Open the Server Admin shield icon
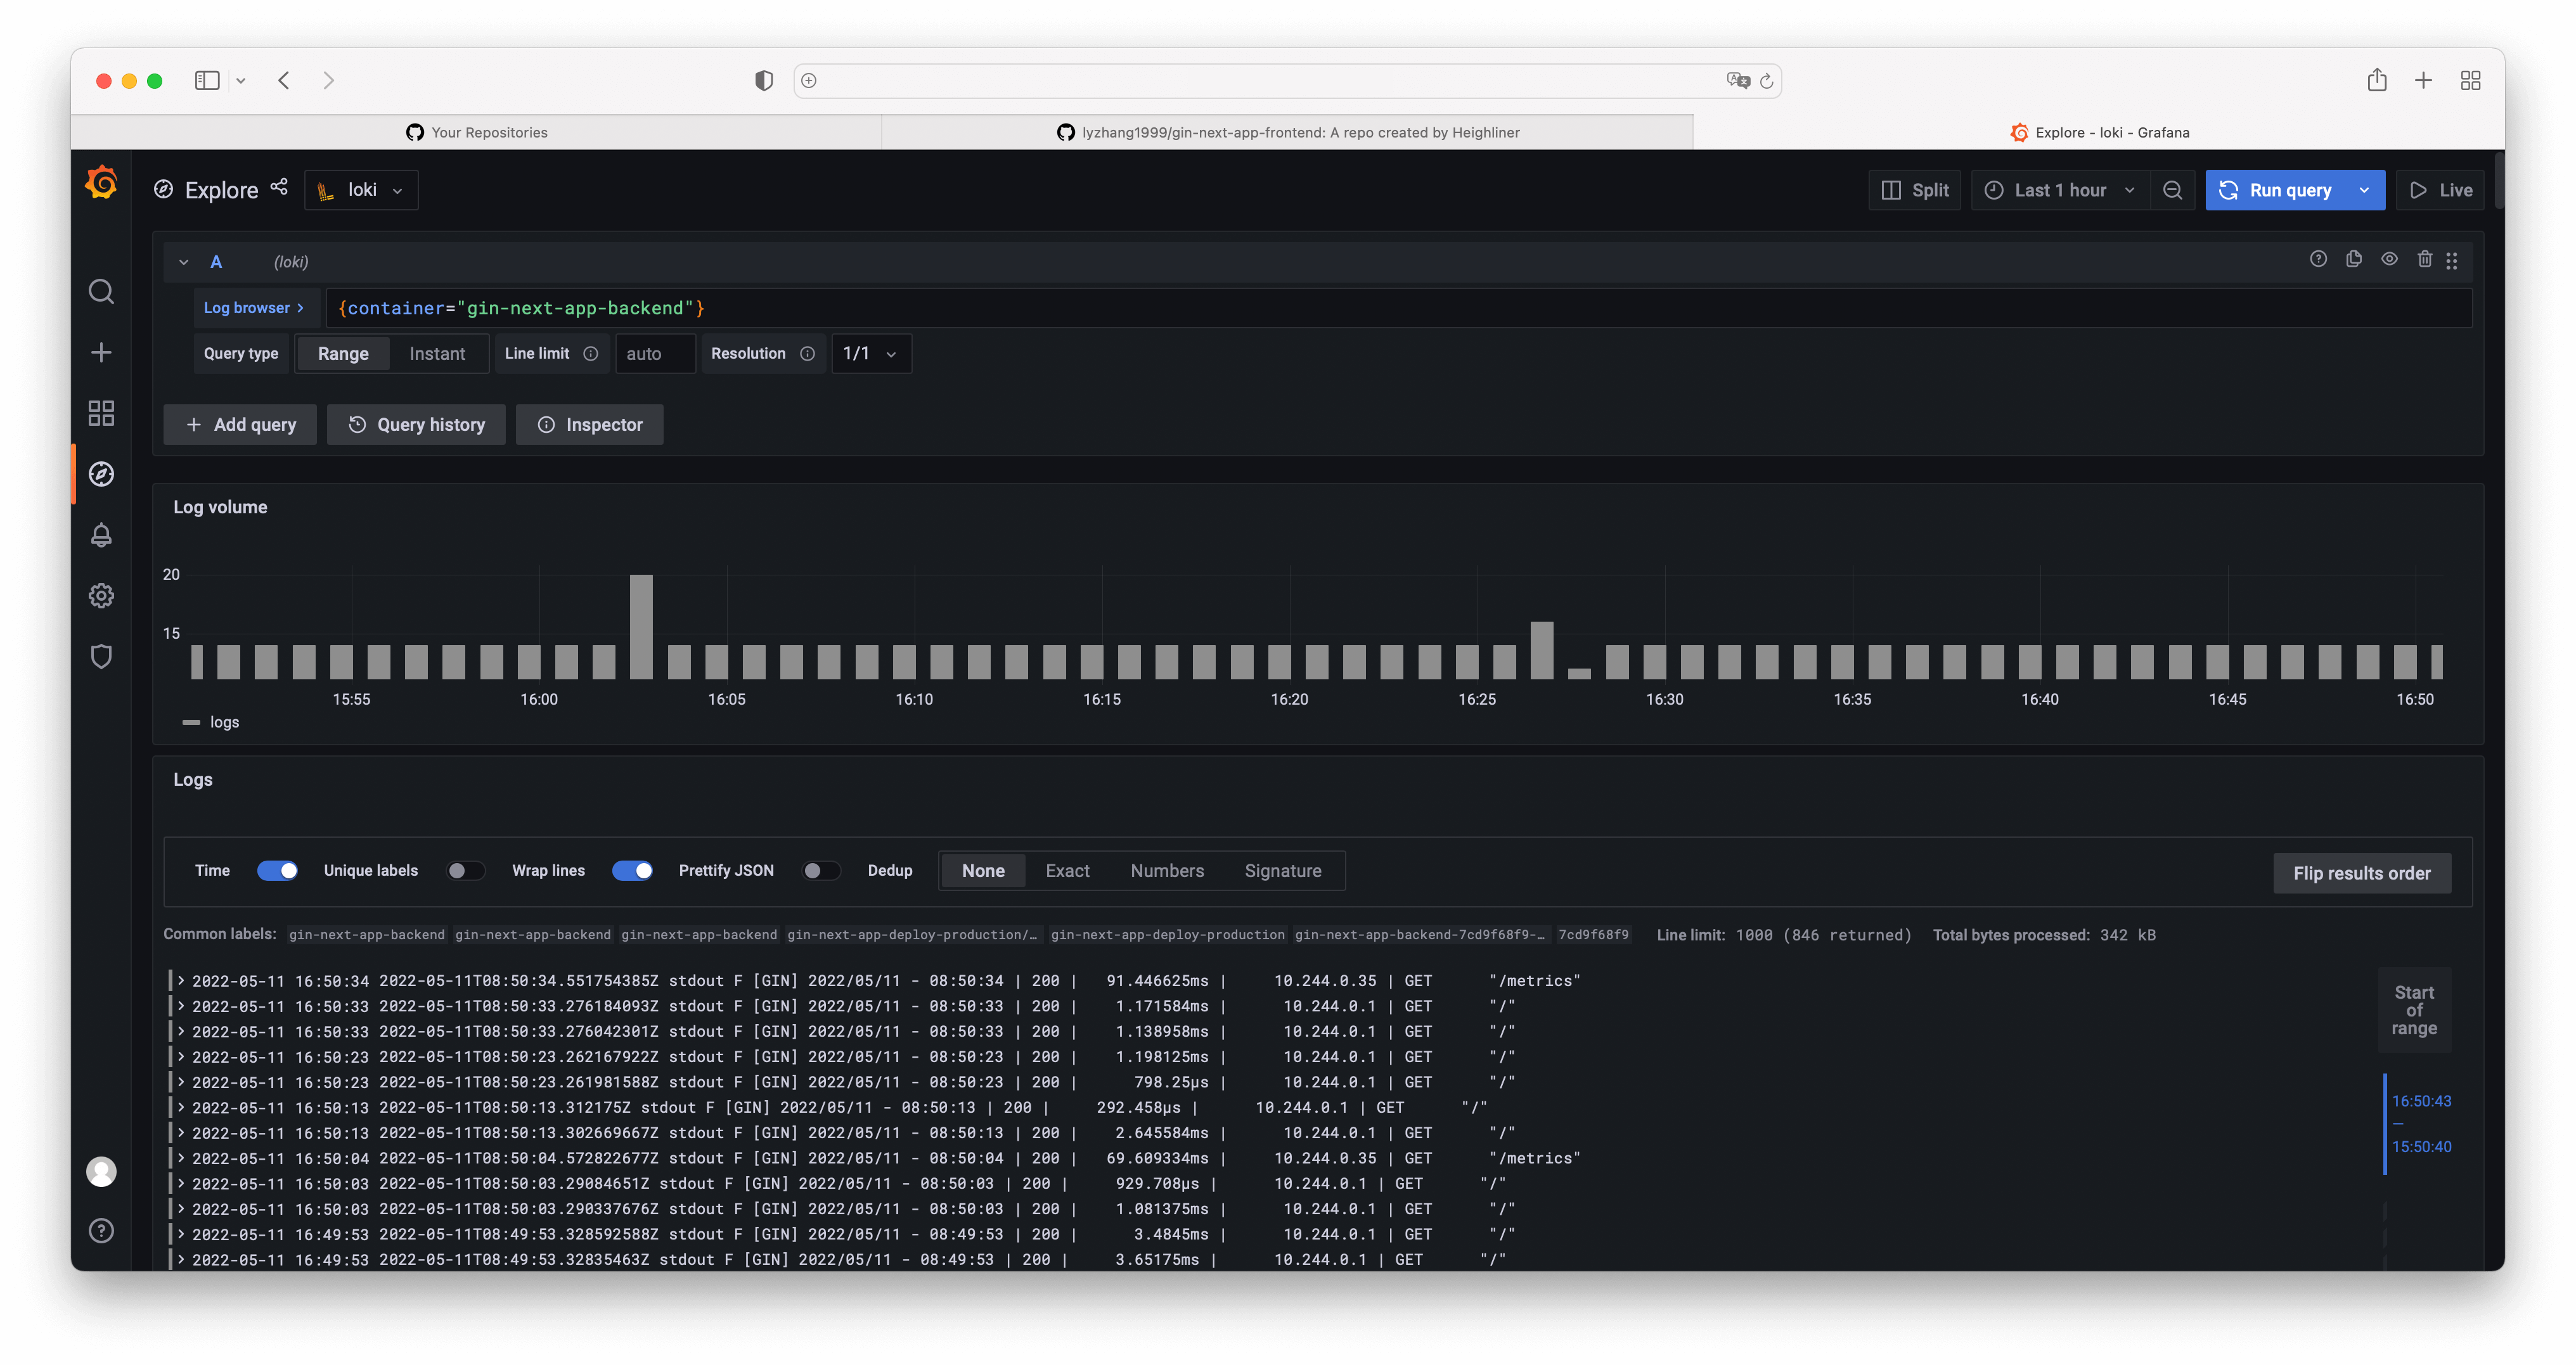 point(101,656)
